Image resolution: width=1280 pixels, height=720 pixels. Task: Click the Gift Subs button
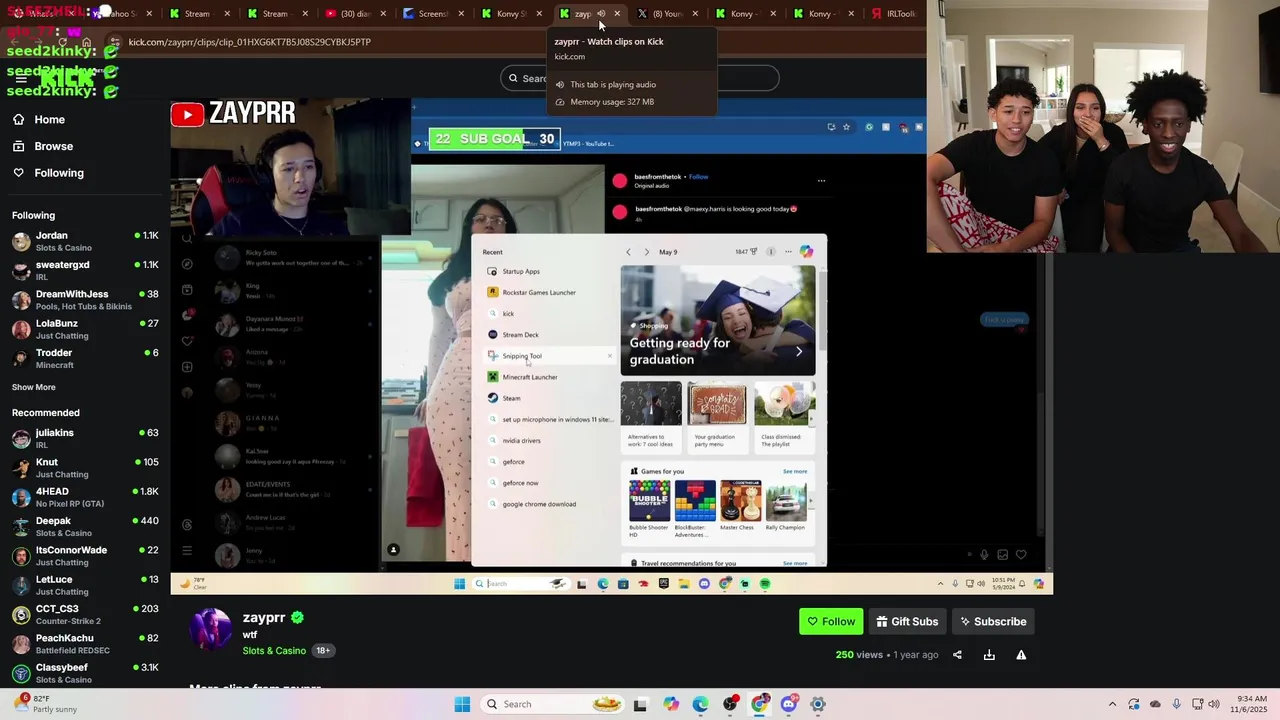[x=907, y=621]
